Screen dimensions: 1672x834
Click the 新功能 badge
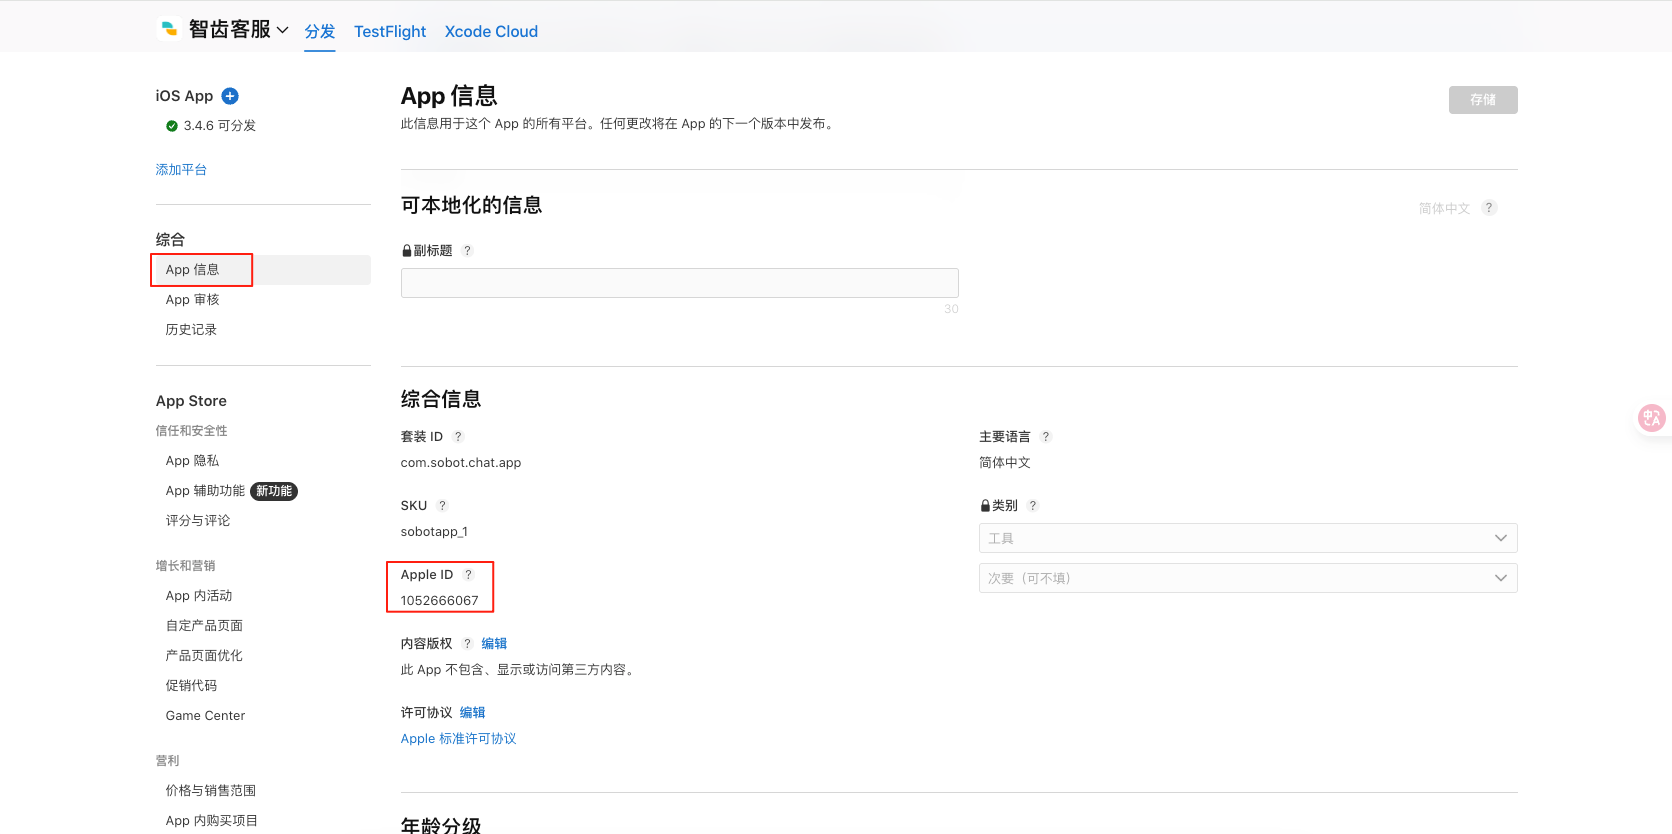(274, 491)
